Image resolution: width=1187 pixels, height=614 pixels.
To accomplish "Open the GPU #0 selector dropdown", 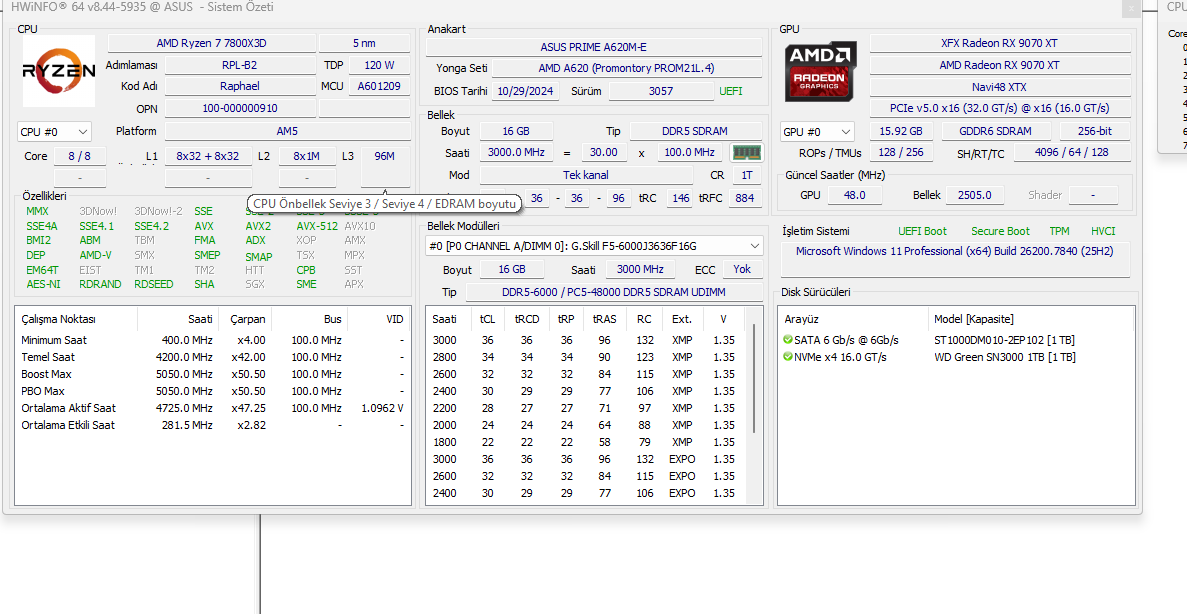I will [817, 132].
